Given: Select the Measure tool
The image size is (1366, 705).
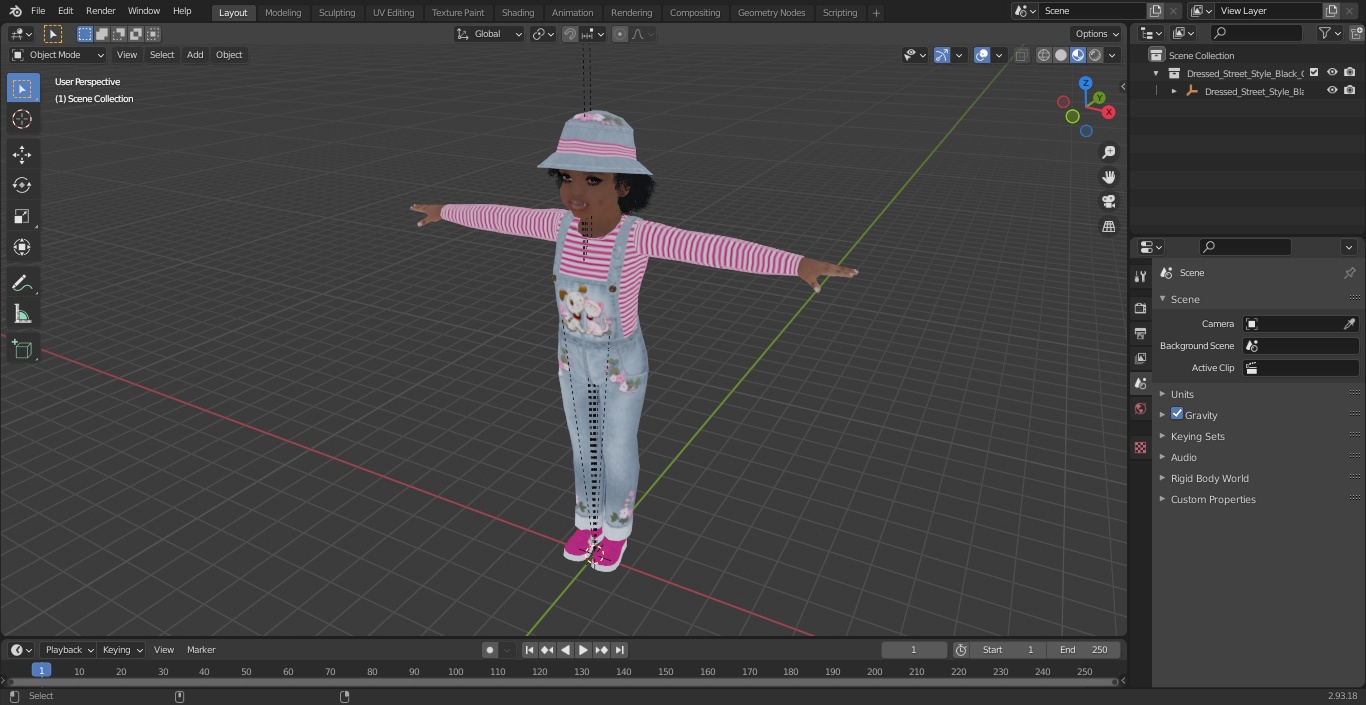Looking at the screenshot, I should click(22, 315).
